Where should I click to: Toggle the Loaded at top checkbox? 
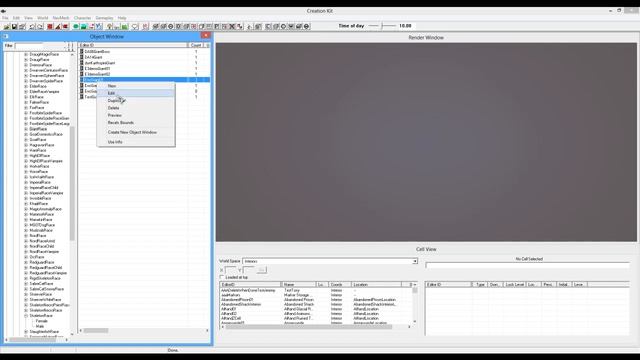[222, 277]
